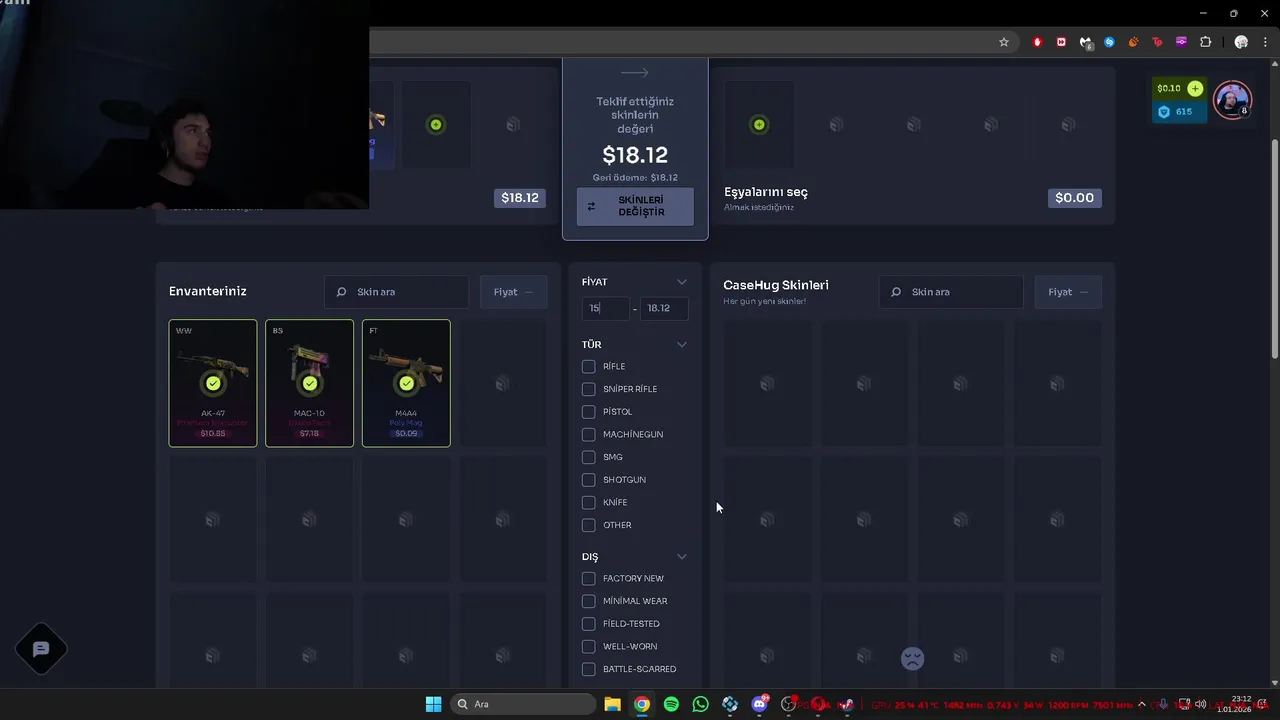Open Windows Start menu
The width and height of the screenshot is (1280, 720).
tap(433, 704)
